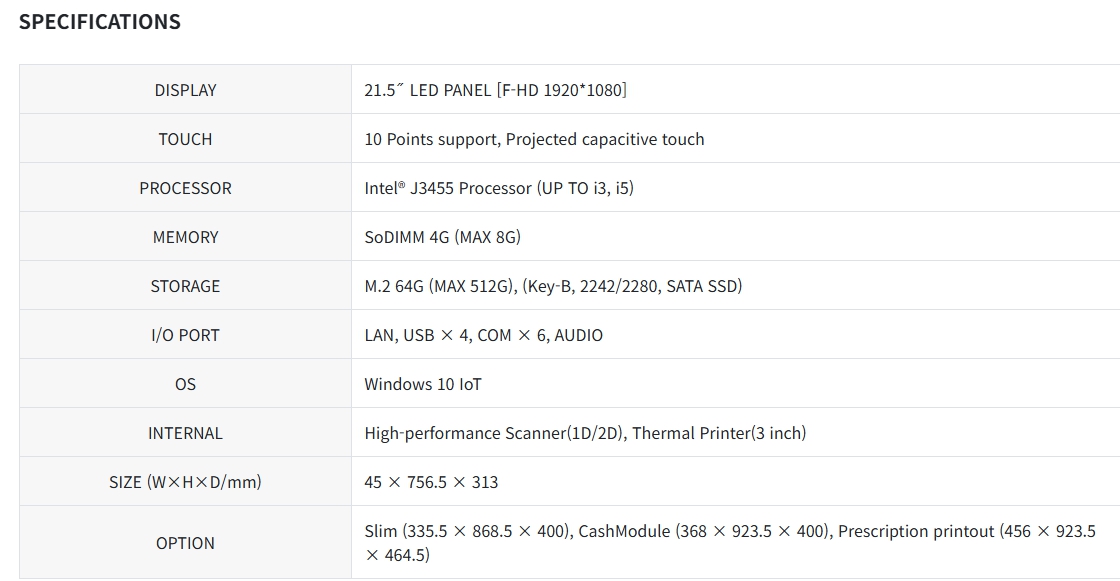Click the Windows 10 IoT text
Image resolution: width=1120 pixels, height=581 pixels.
[x=423, y=384]
